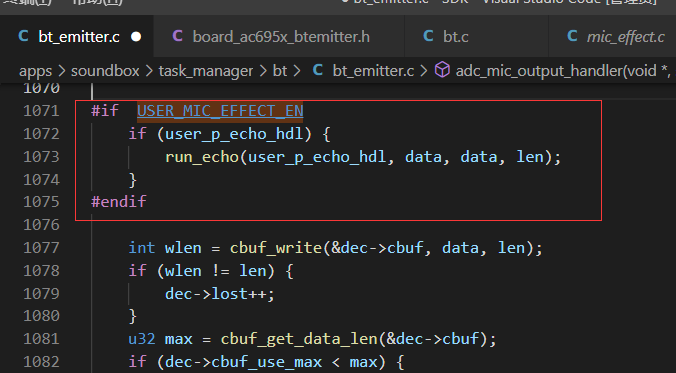Screen dimensions: 676x373
Task: Click line number 1082 in gutter
Action: (41, 362)
